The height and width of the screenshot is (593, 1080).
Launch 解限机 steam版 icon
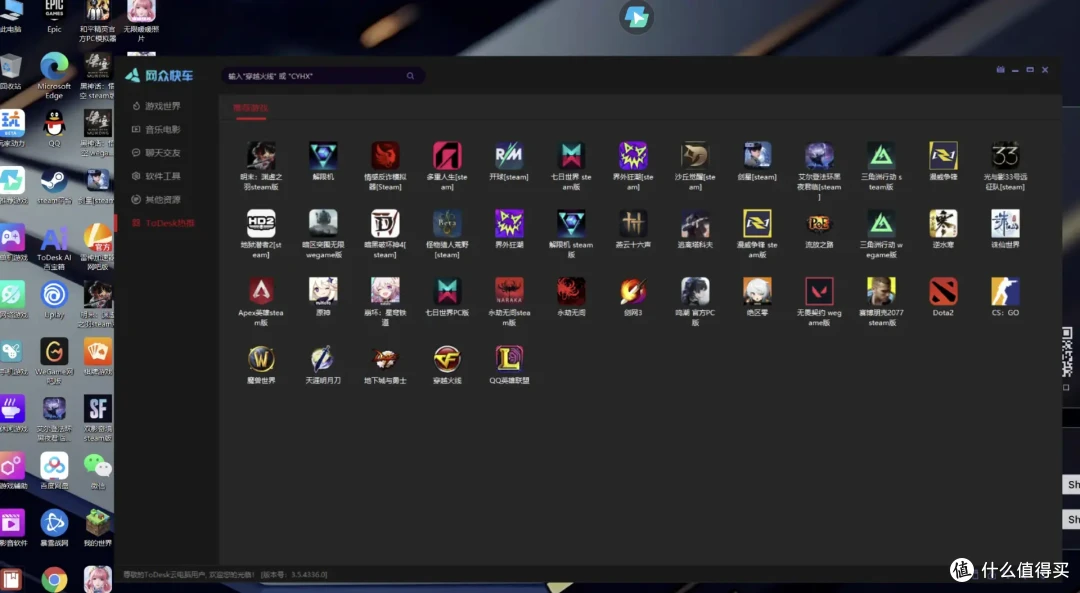pyautogui.click(x=571, y=224)
